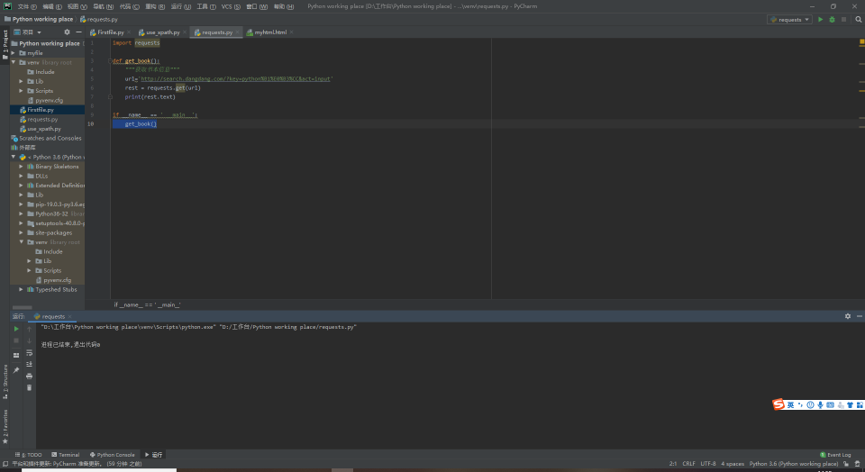Start debugging with the green bug icon
The width and height of the screenshot is (865, 472).
point(832,19)
